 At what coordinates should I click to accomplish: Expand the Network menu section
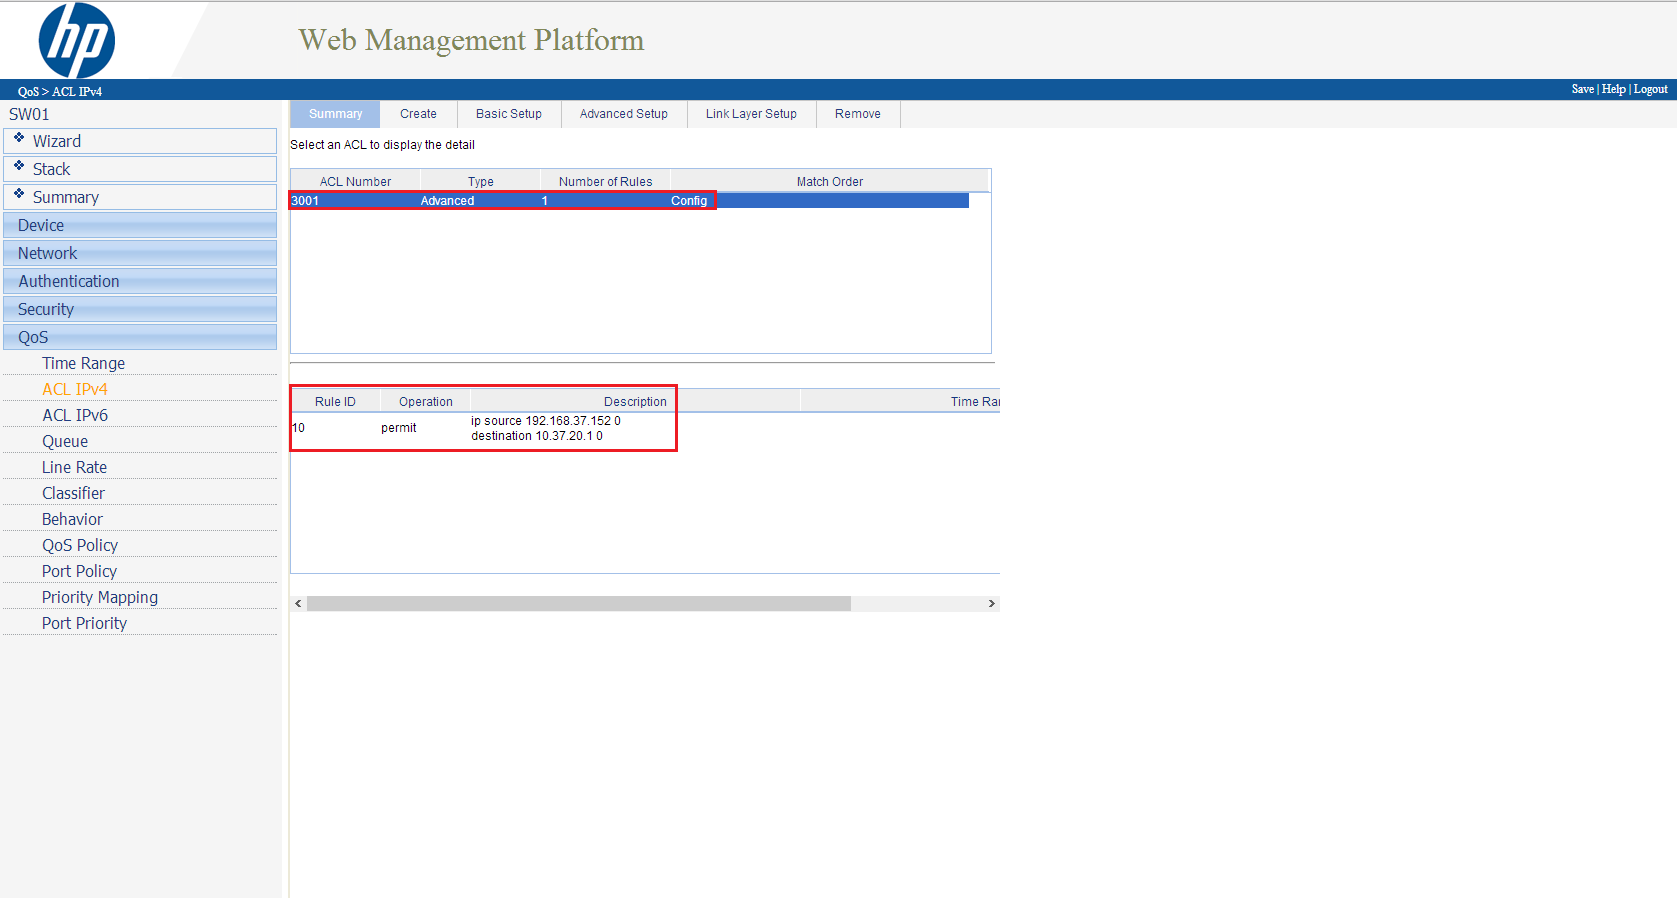(140, 253)
